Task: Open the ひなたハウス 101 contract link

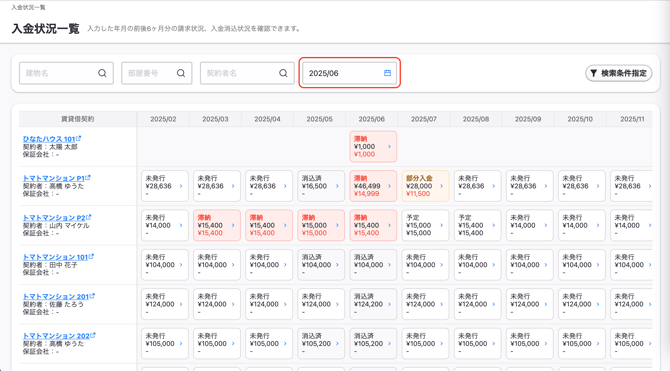Action: pos(49,139)
